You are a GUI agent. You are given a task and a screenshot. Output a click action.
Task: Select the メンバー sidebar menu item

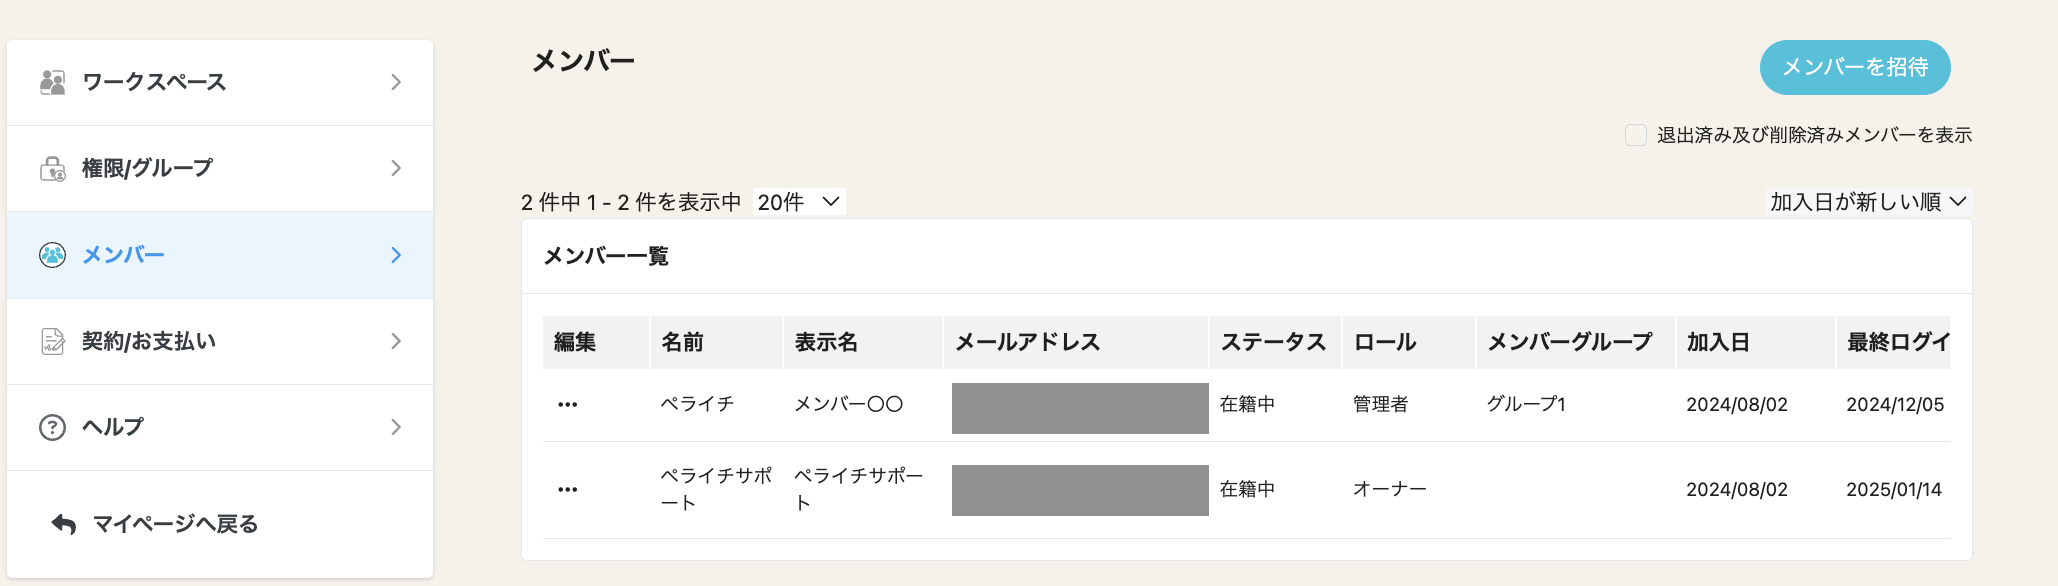point(124,255)
